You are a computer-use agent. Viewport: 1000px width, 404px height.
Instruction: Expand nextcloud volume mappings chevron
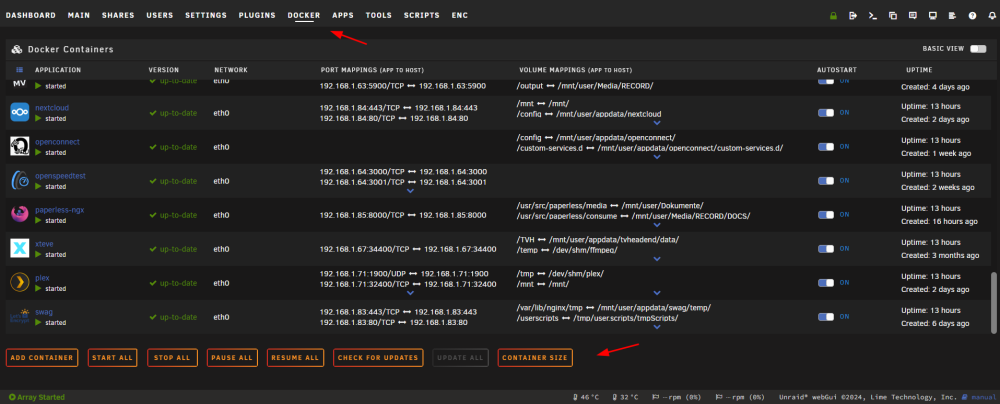click(657, 123)
